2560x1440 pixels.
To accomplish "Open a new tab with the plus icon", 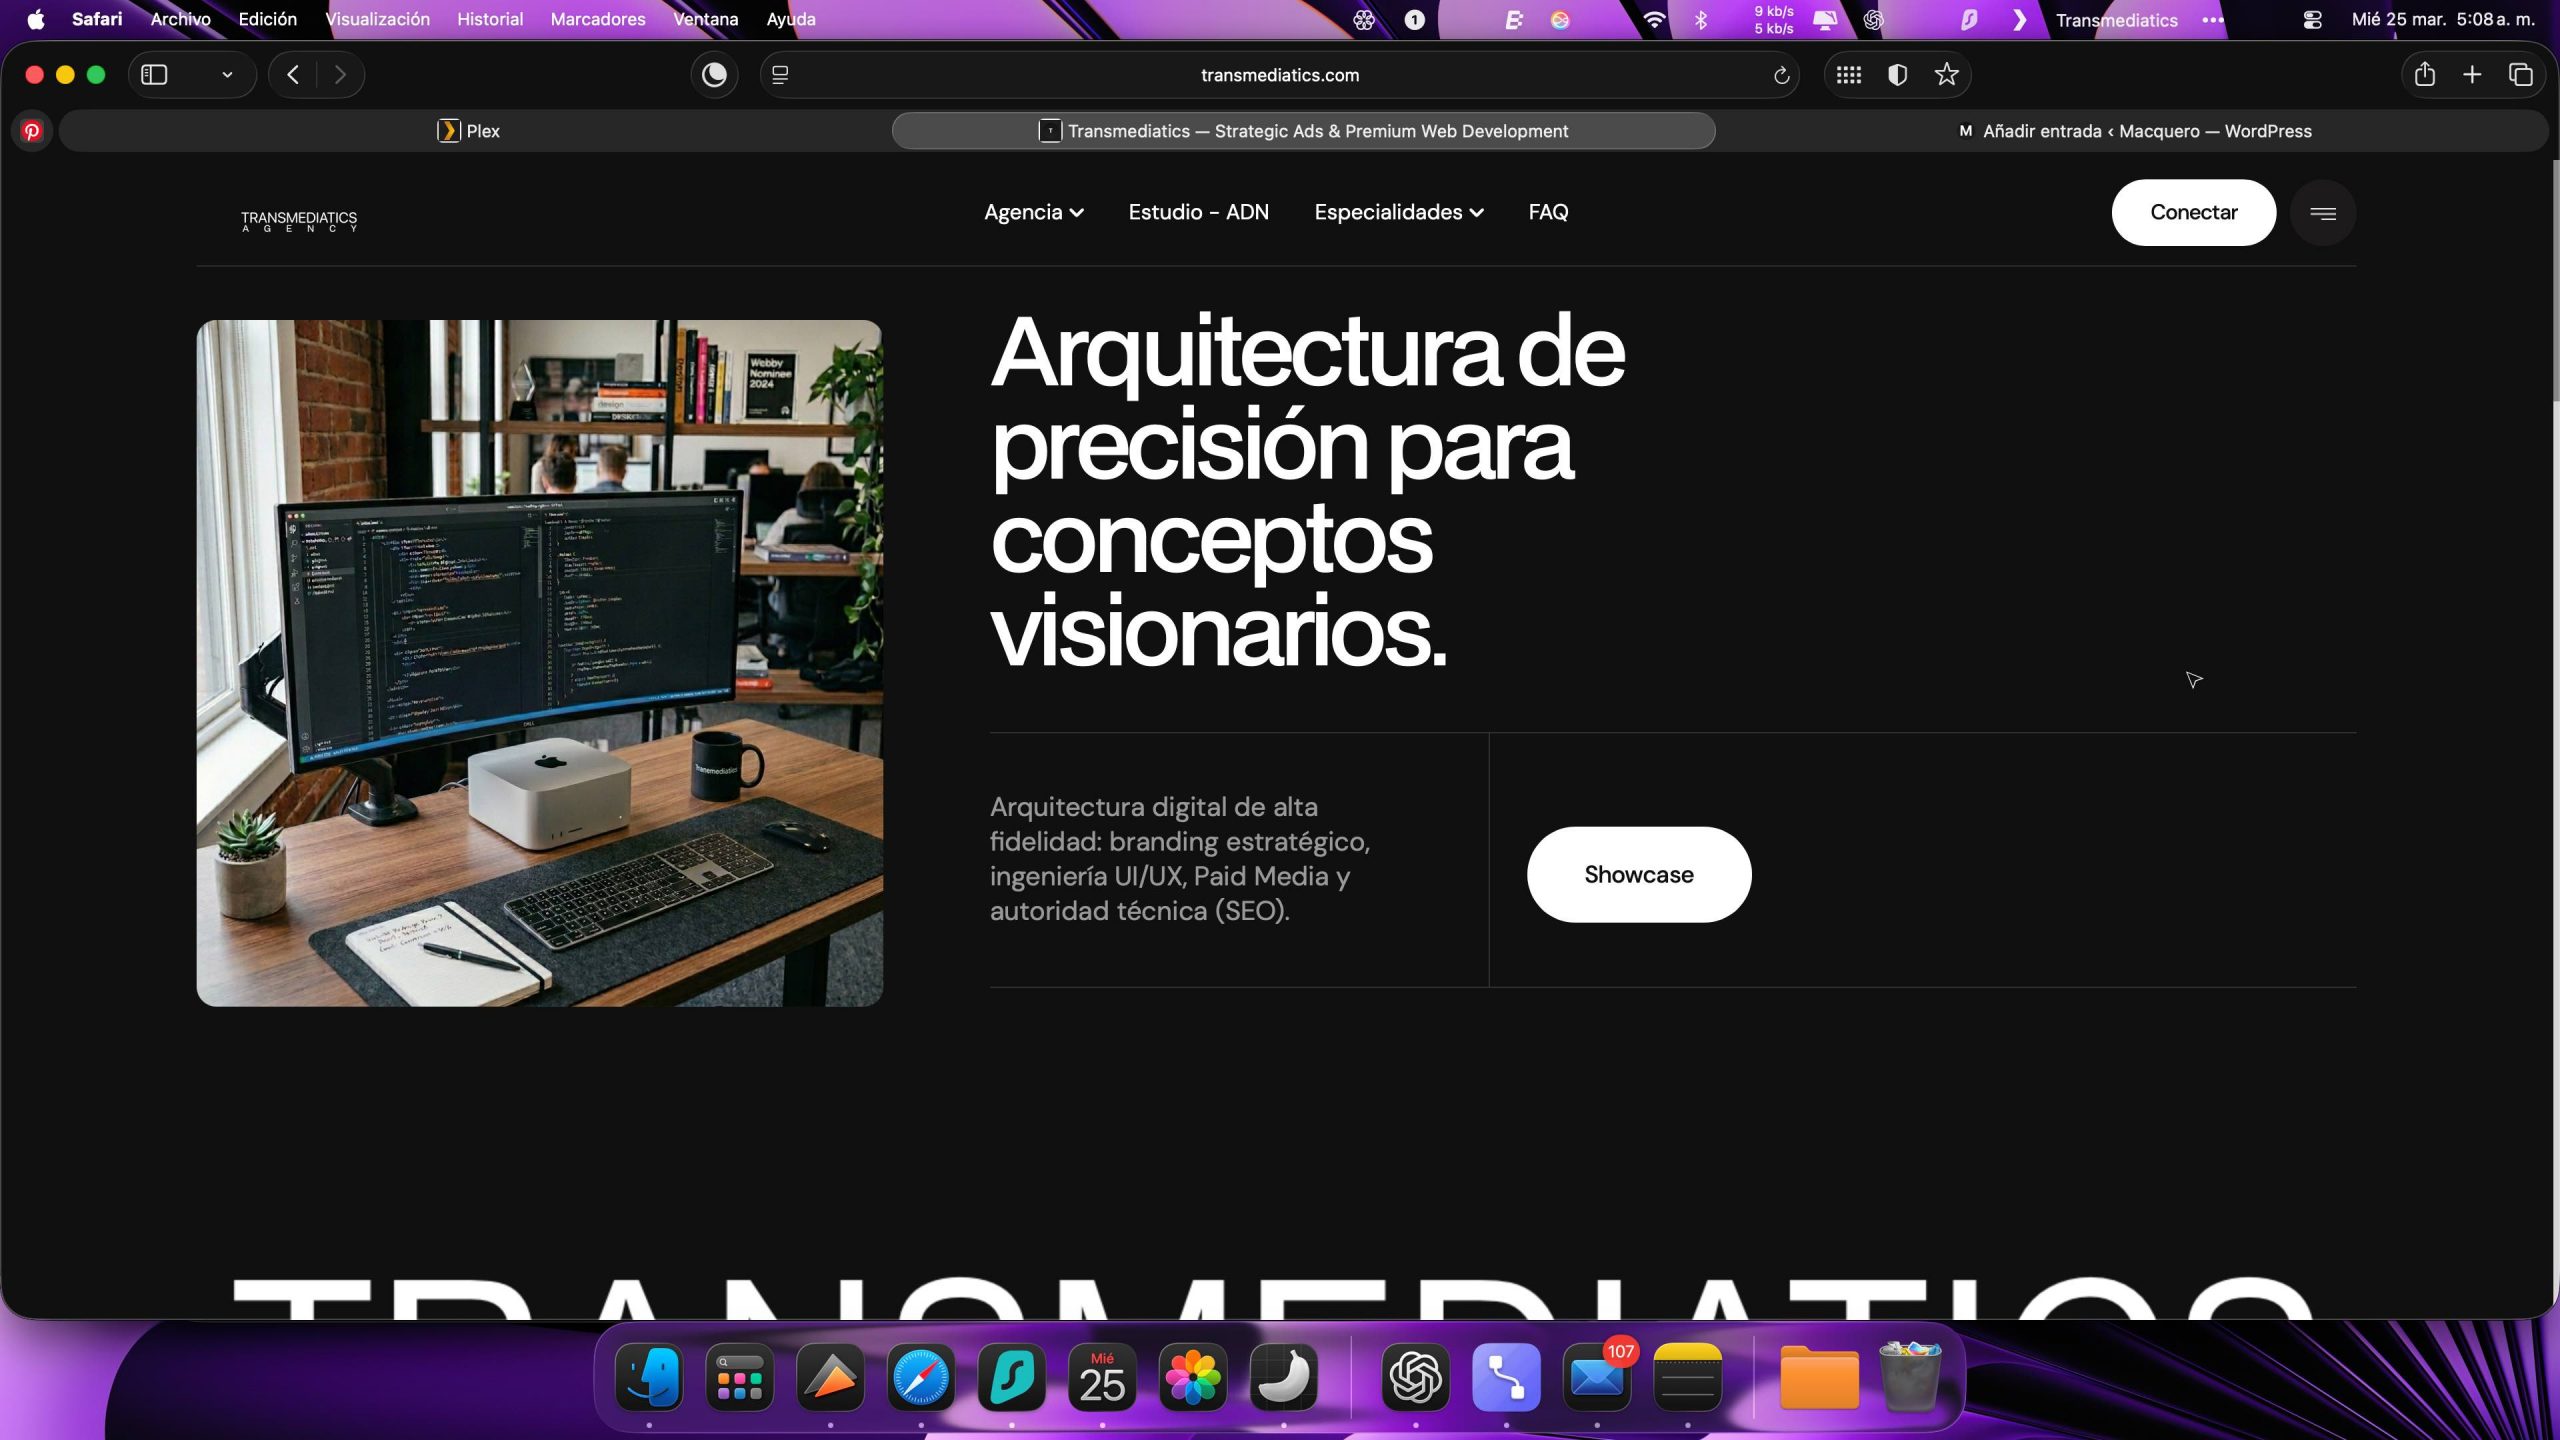I will click(2472, 75).
